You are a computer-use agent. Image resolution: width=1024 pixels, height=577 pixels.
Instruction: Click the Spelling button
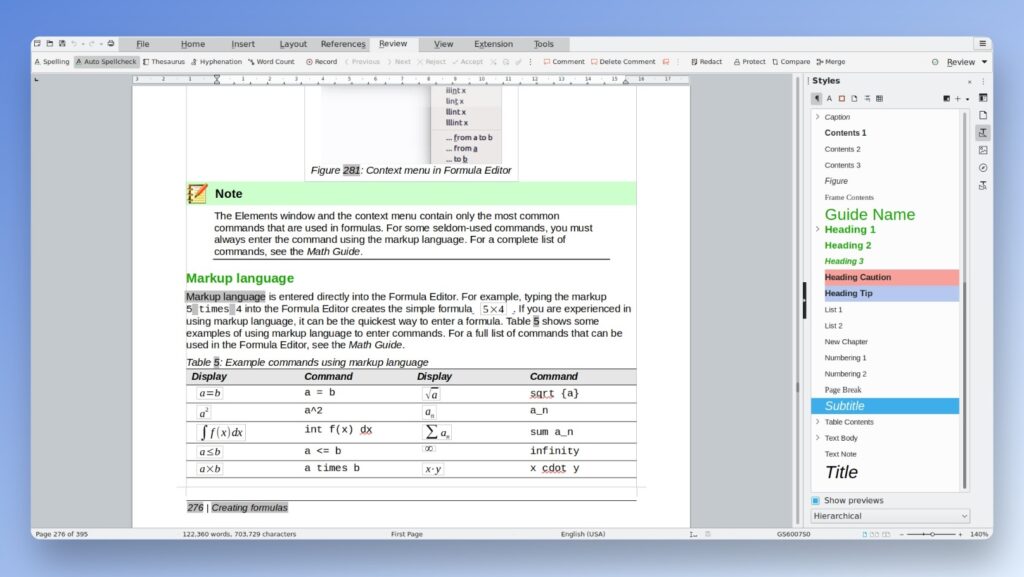click(52, 62)
